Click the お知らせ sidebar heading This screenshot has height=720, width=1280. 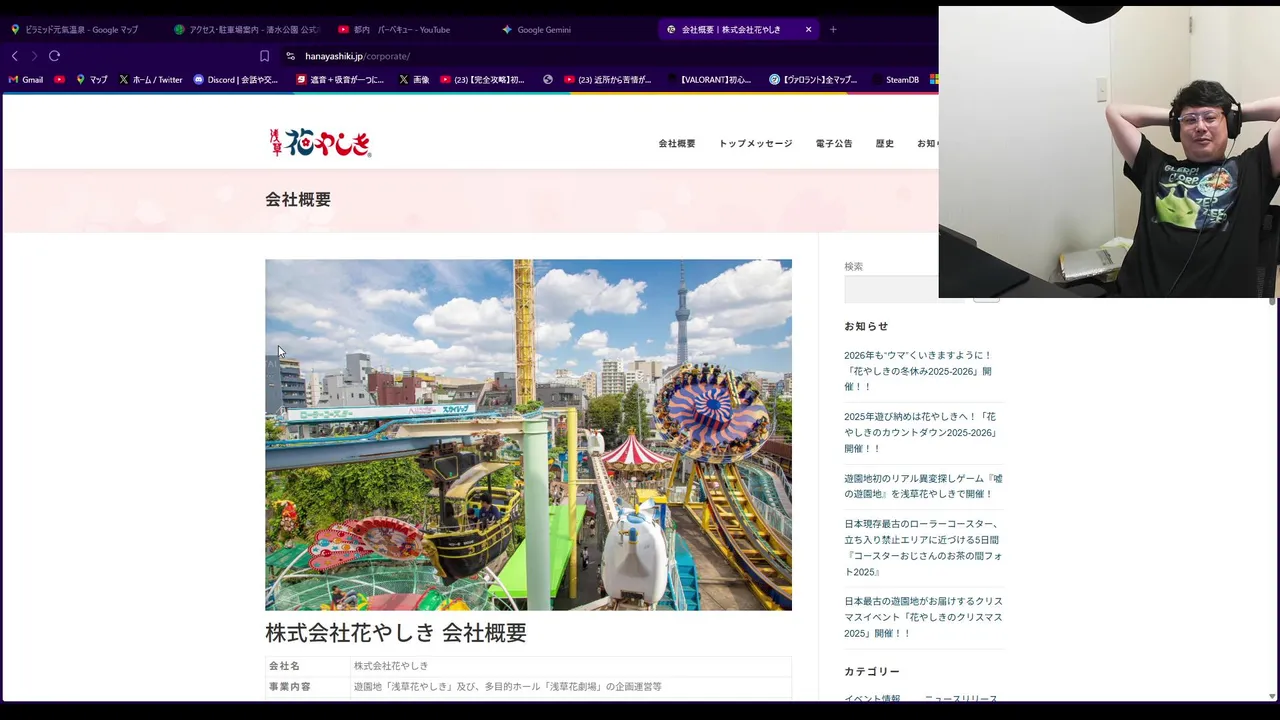coord(866,326)
